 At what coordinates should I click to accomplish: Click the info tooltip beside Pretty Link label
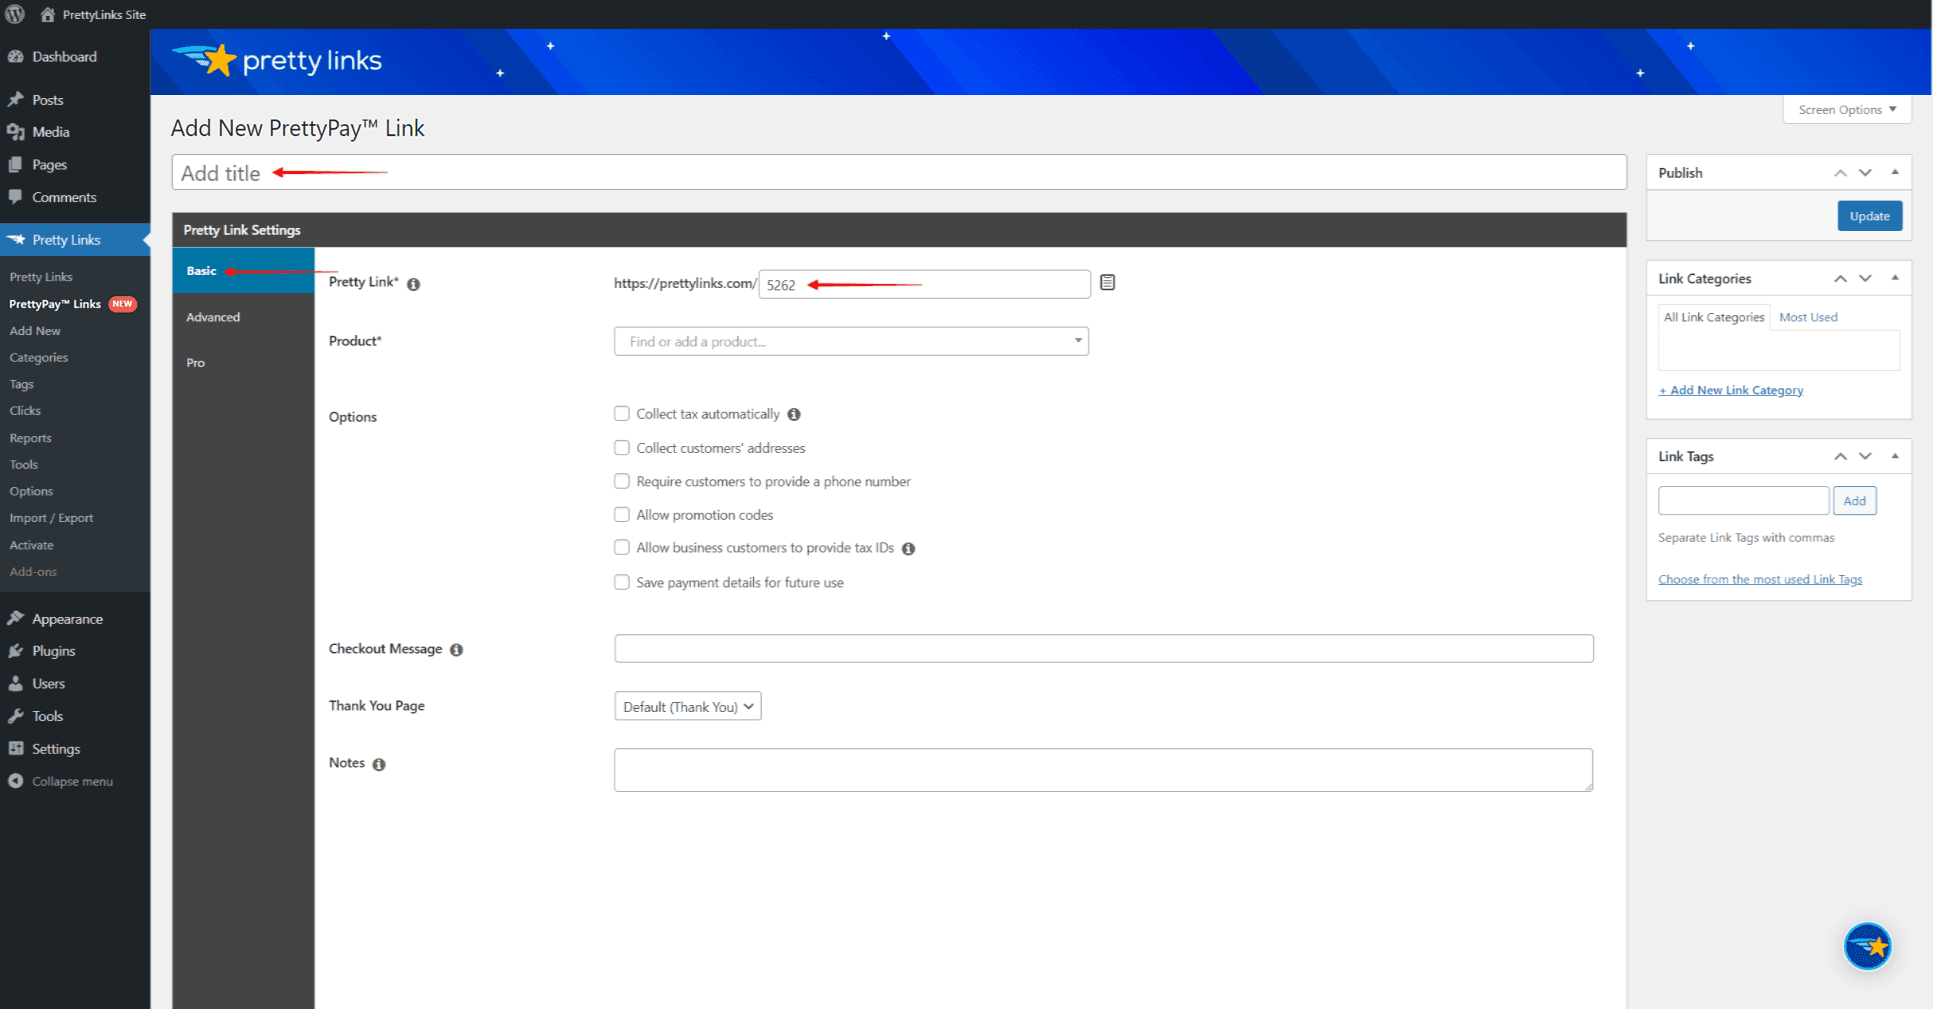pos(413,283)
